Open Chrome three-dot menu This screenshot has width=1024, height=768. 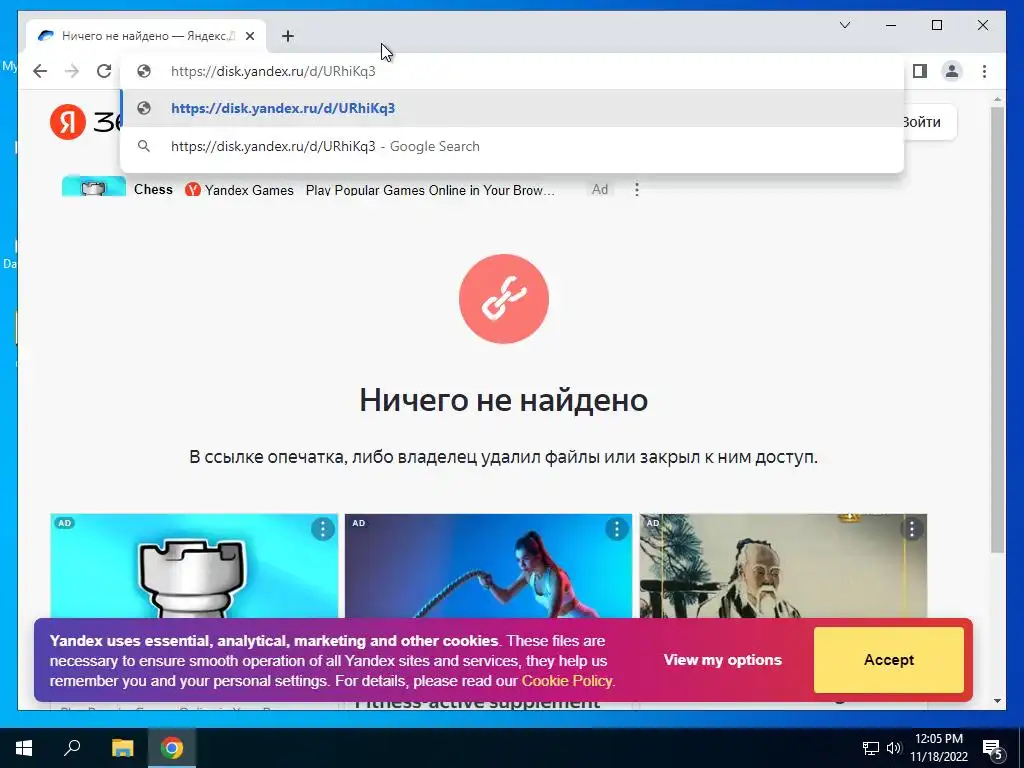984,71
